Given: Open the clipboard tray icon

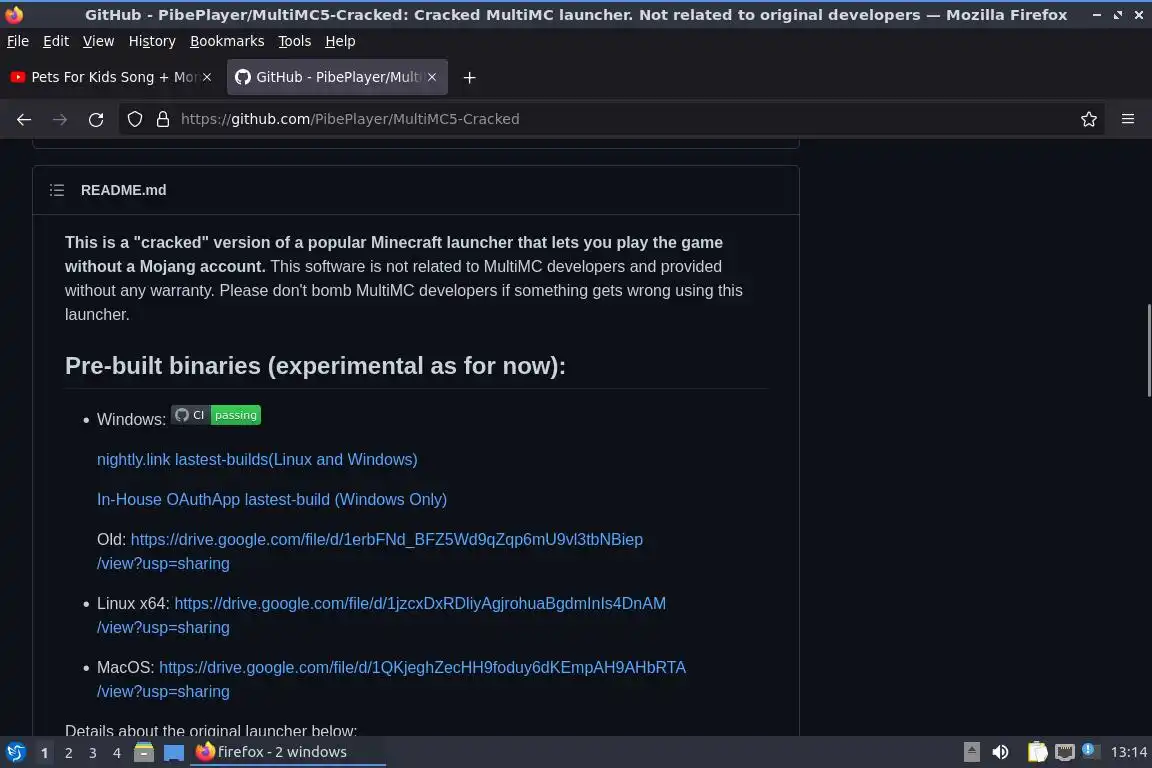Looking at the screenshot, I should coord(1037,753).
